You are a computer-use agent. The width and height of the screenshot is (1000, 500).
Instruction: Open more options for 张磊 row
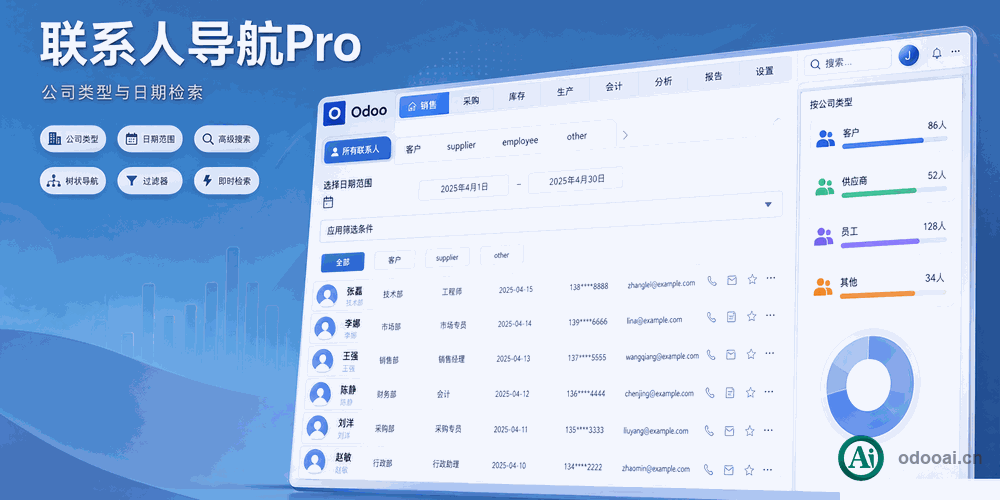pyautogui.click(x=771, y=277)
